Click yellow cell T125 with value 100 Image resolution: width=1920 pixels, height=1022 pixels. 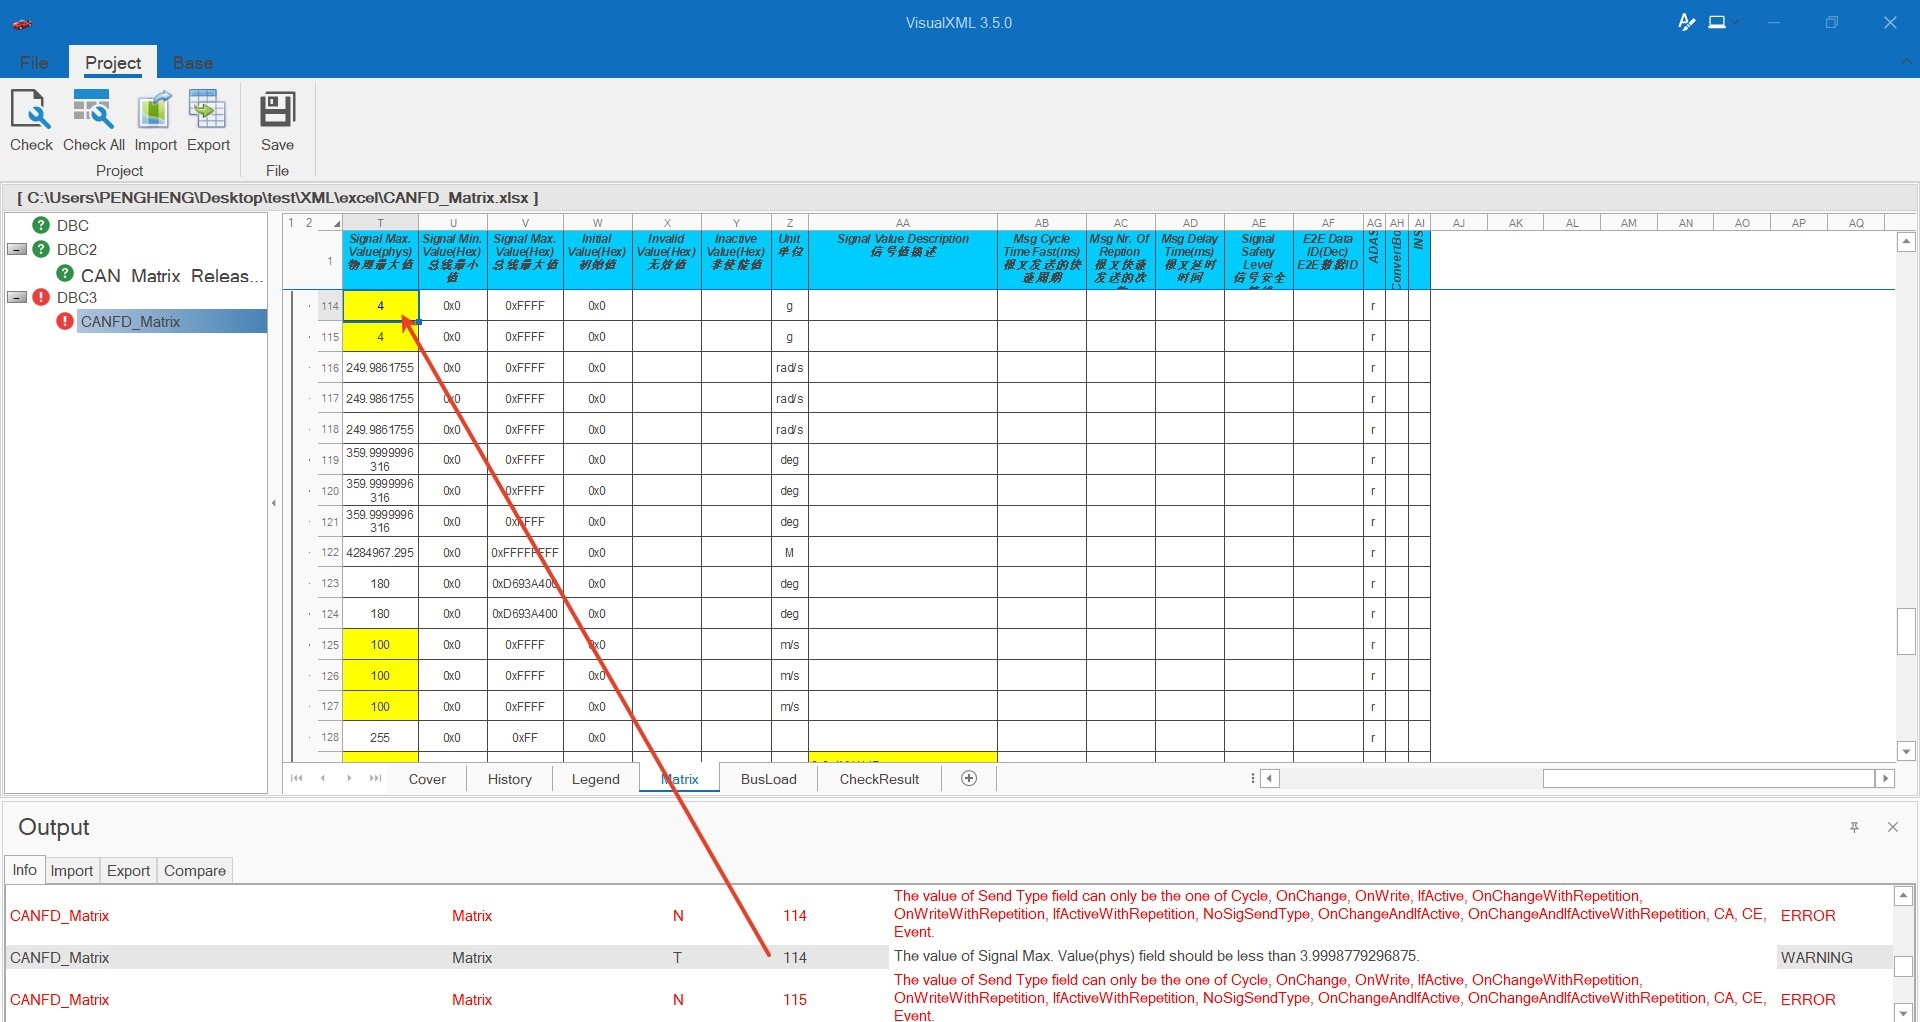[x=380, y=645]
